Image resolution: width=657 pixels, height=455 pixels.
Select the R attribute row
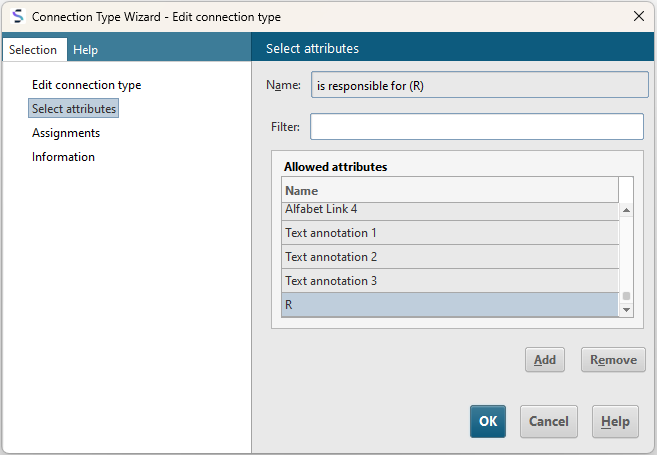(450, 305)
